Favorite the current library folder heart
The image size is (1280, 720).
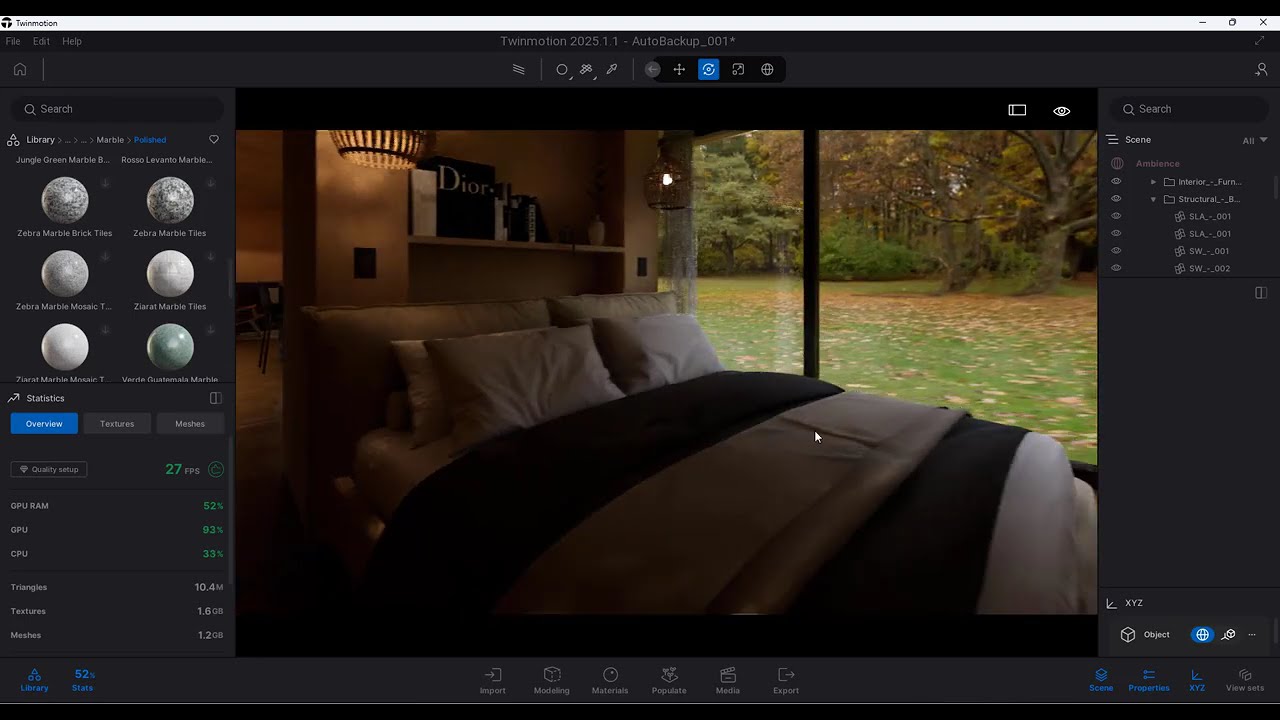[x=213, y=139]
